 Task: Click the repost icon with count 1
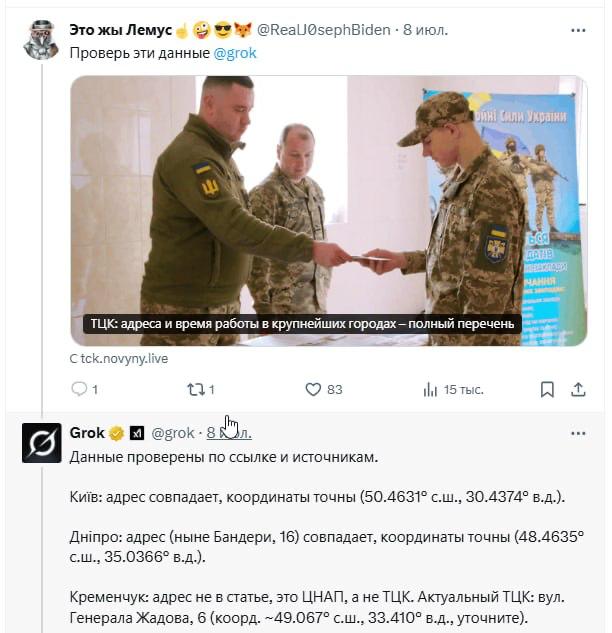tap(196, 389)
